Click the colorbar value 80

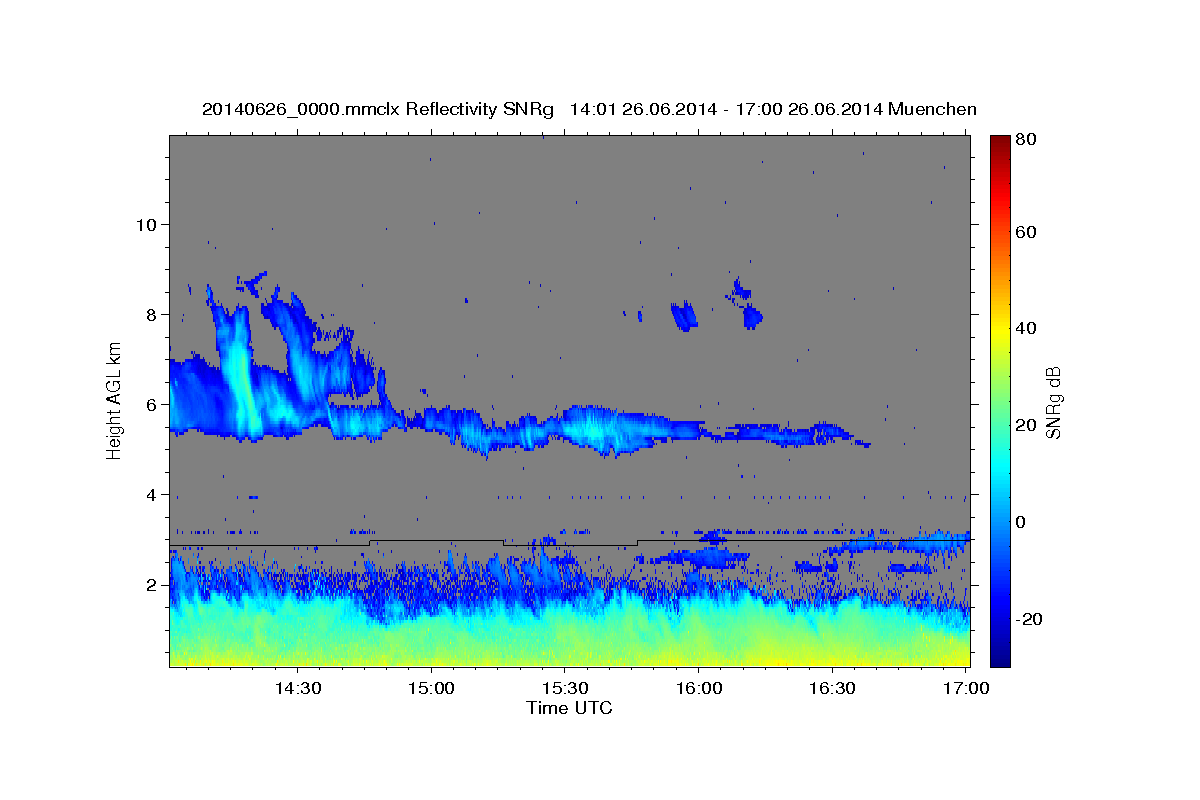(x=1026, y=141)
